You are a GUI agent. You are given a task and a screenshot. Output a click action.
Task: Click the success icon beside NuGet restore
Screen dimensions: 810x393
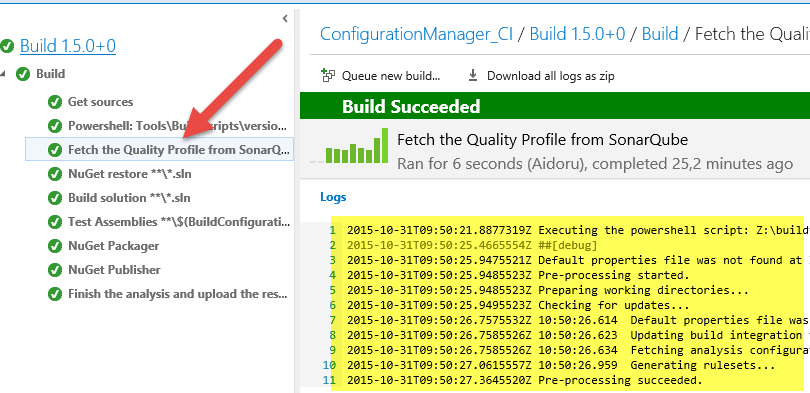click(55, 175)
